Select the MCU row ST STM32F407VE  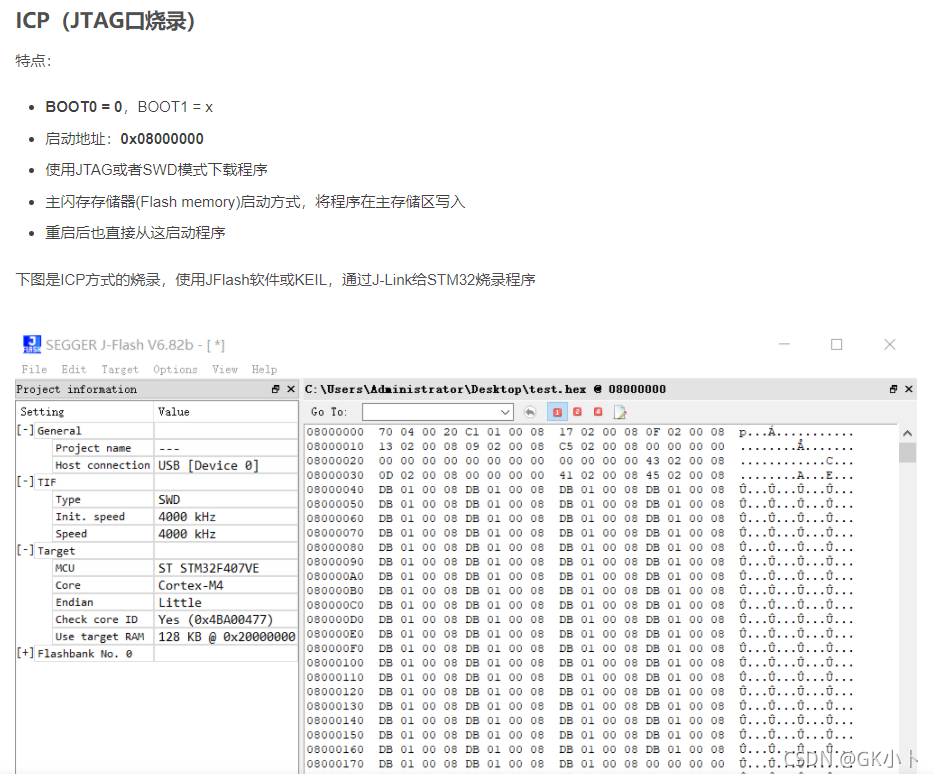208,568
